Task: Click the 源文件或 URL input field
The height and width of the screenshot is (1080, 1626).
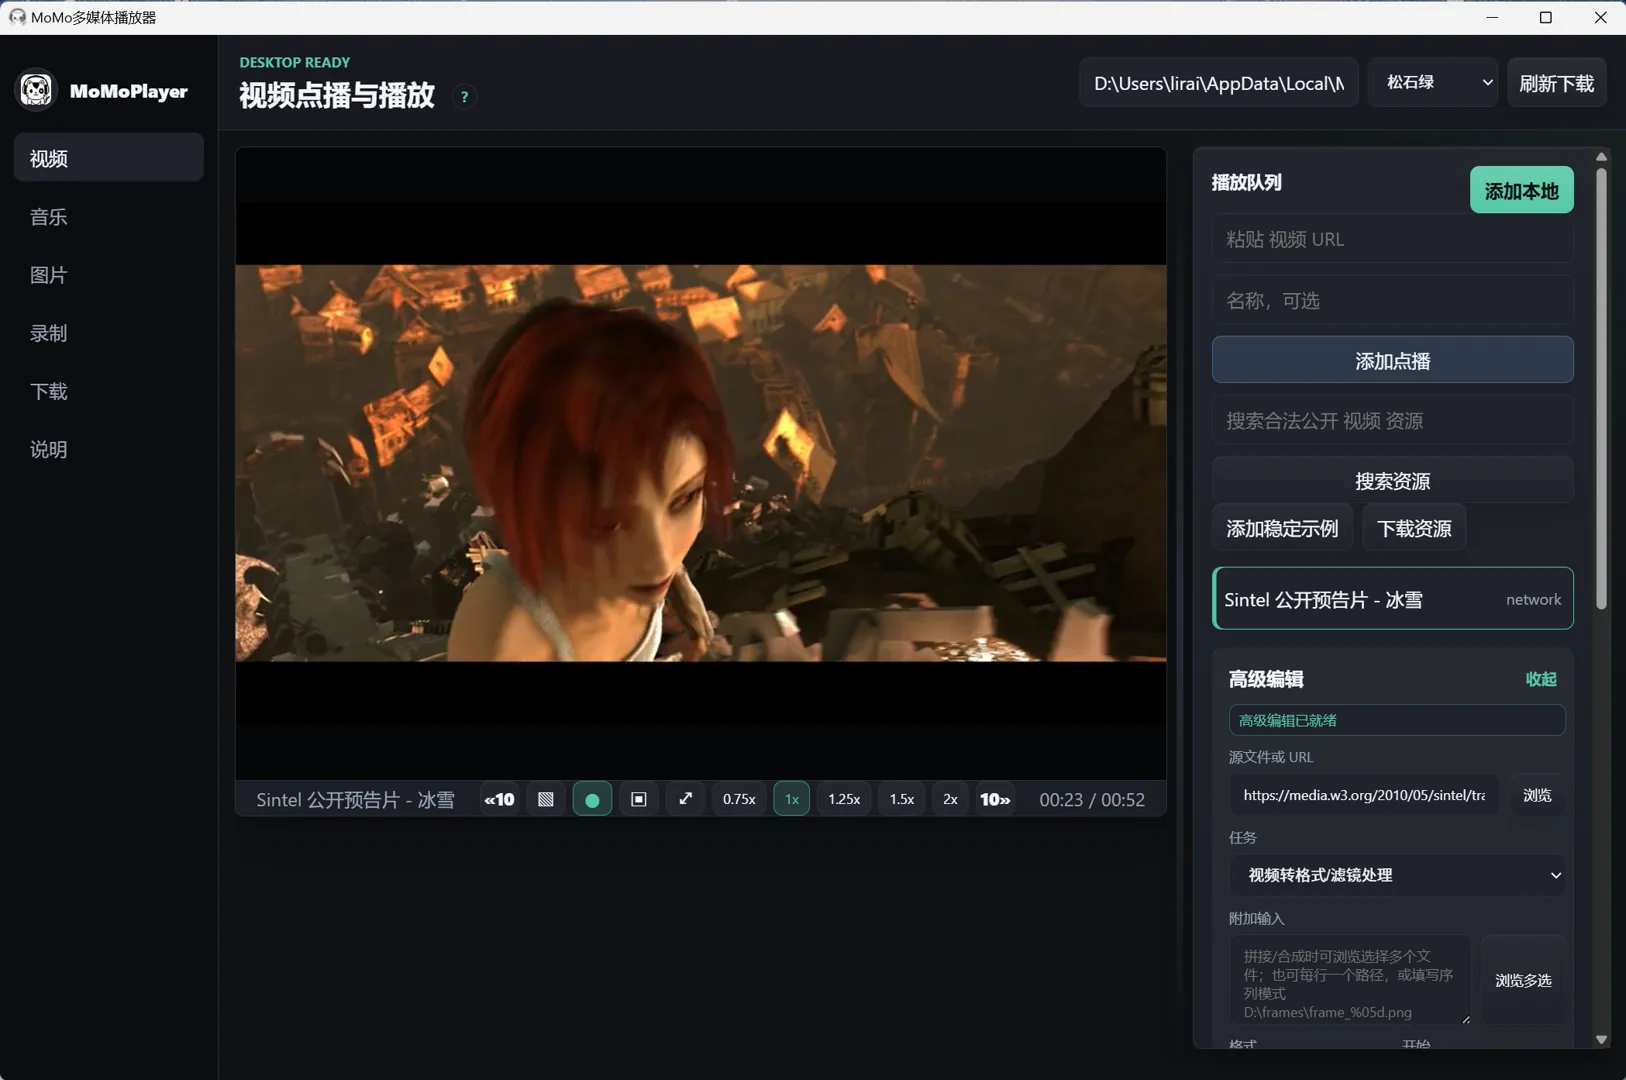Action: [x=1364, y=795]
